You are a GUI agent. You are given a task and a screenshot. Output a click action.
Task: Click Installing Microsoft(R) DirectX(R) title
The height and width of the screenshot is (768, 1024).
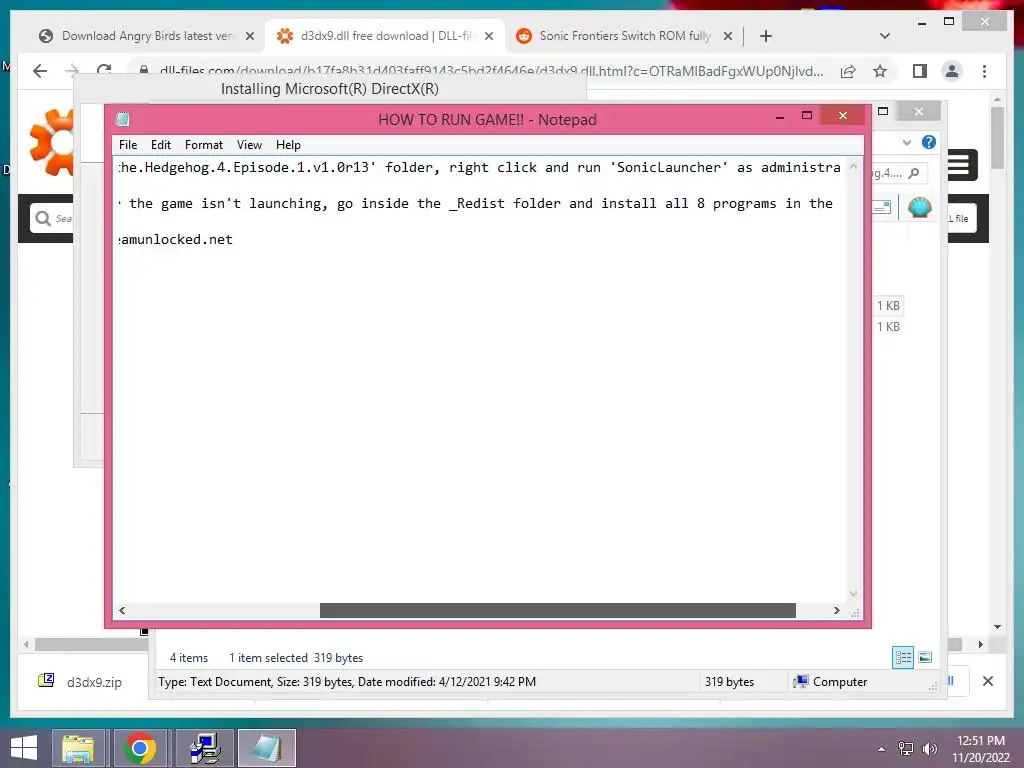(x=330, y=89)
